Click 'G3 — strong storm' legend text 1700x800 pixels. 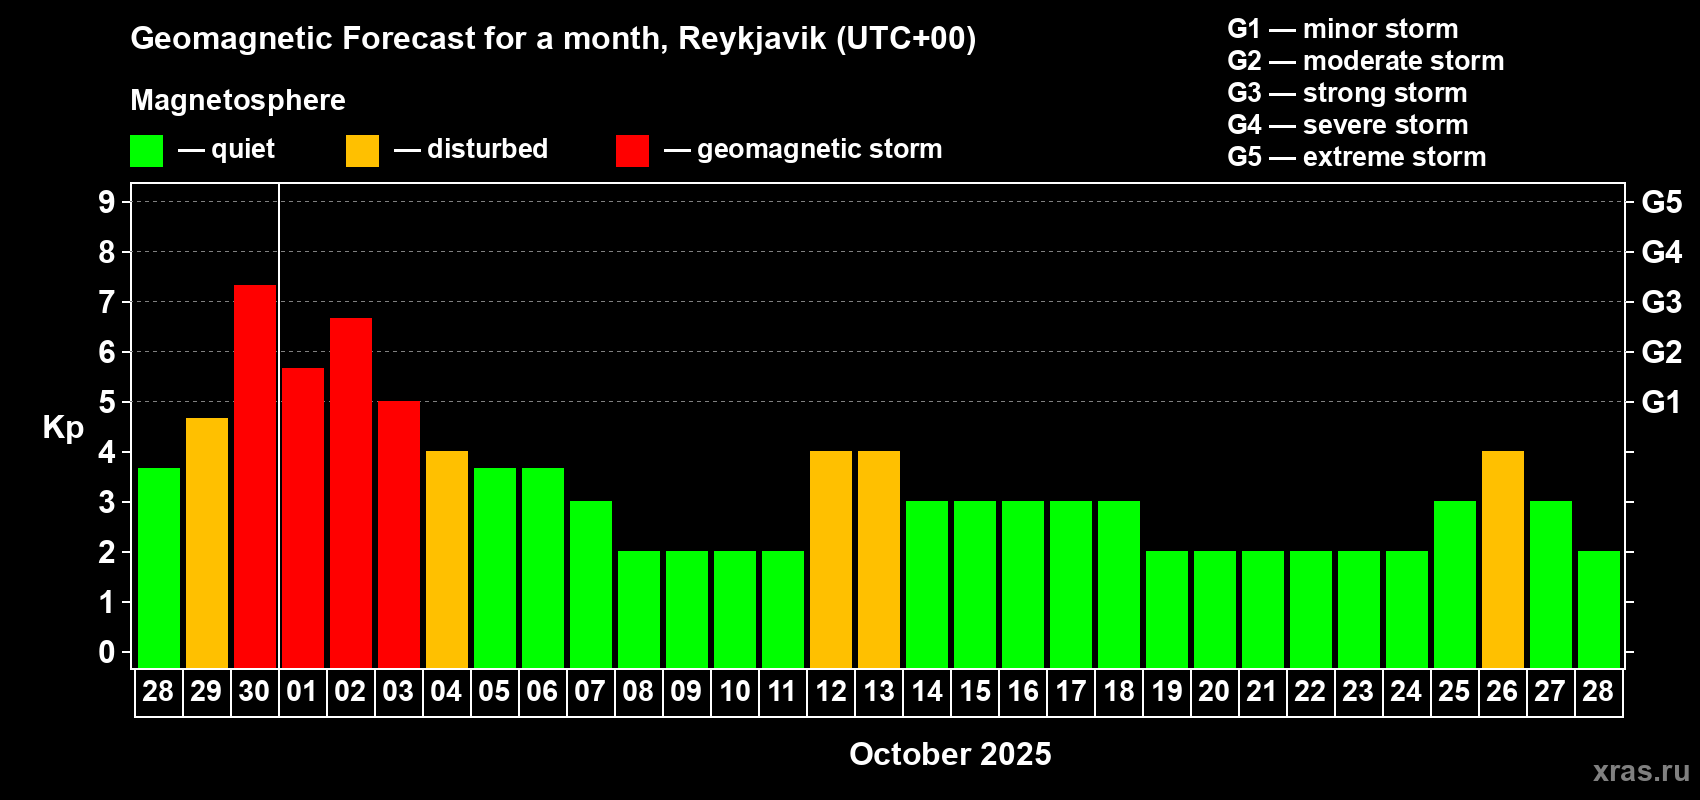coord(1347,93)
